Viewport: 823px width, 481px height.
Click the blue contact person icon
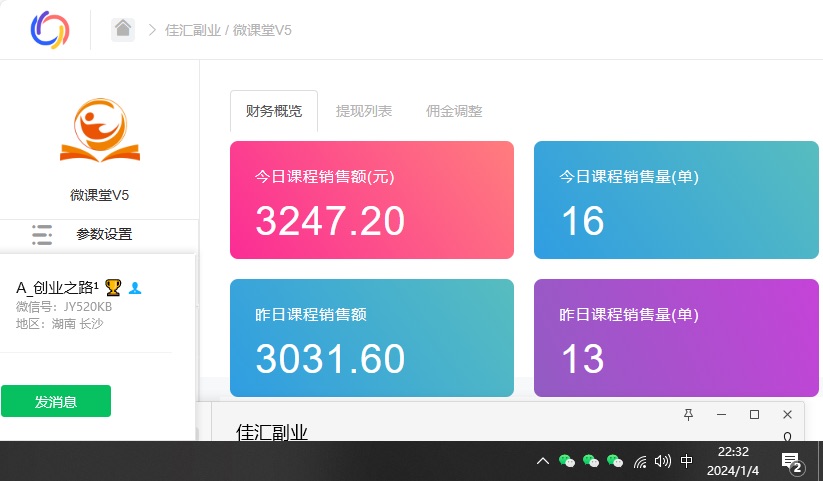(135, 288)
